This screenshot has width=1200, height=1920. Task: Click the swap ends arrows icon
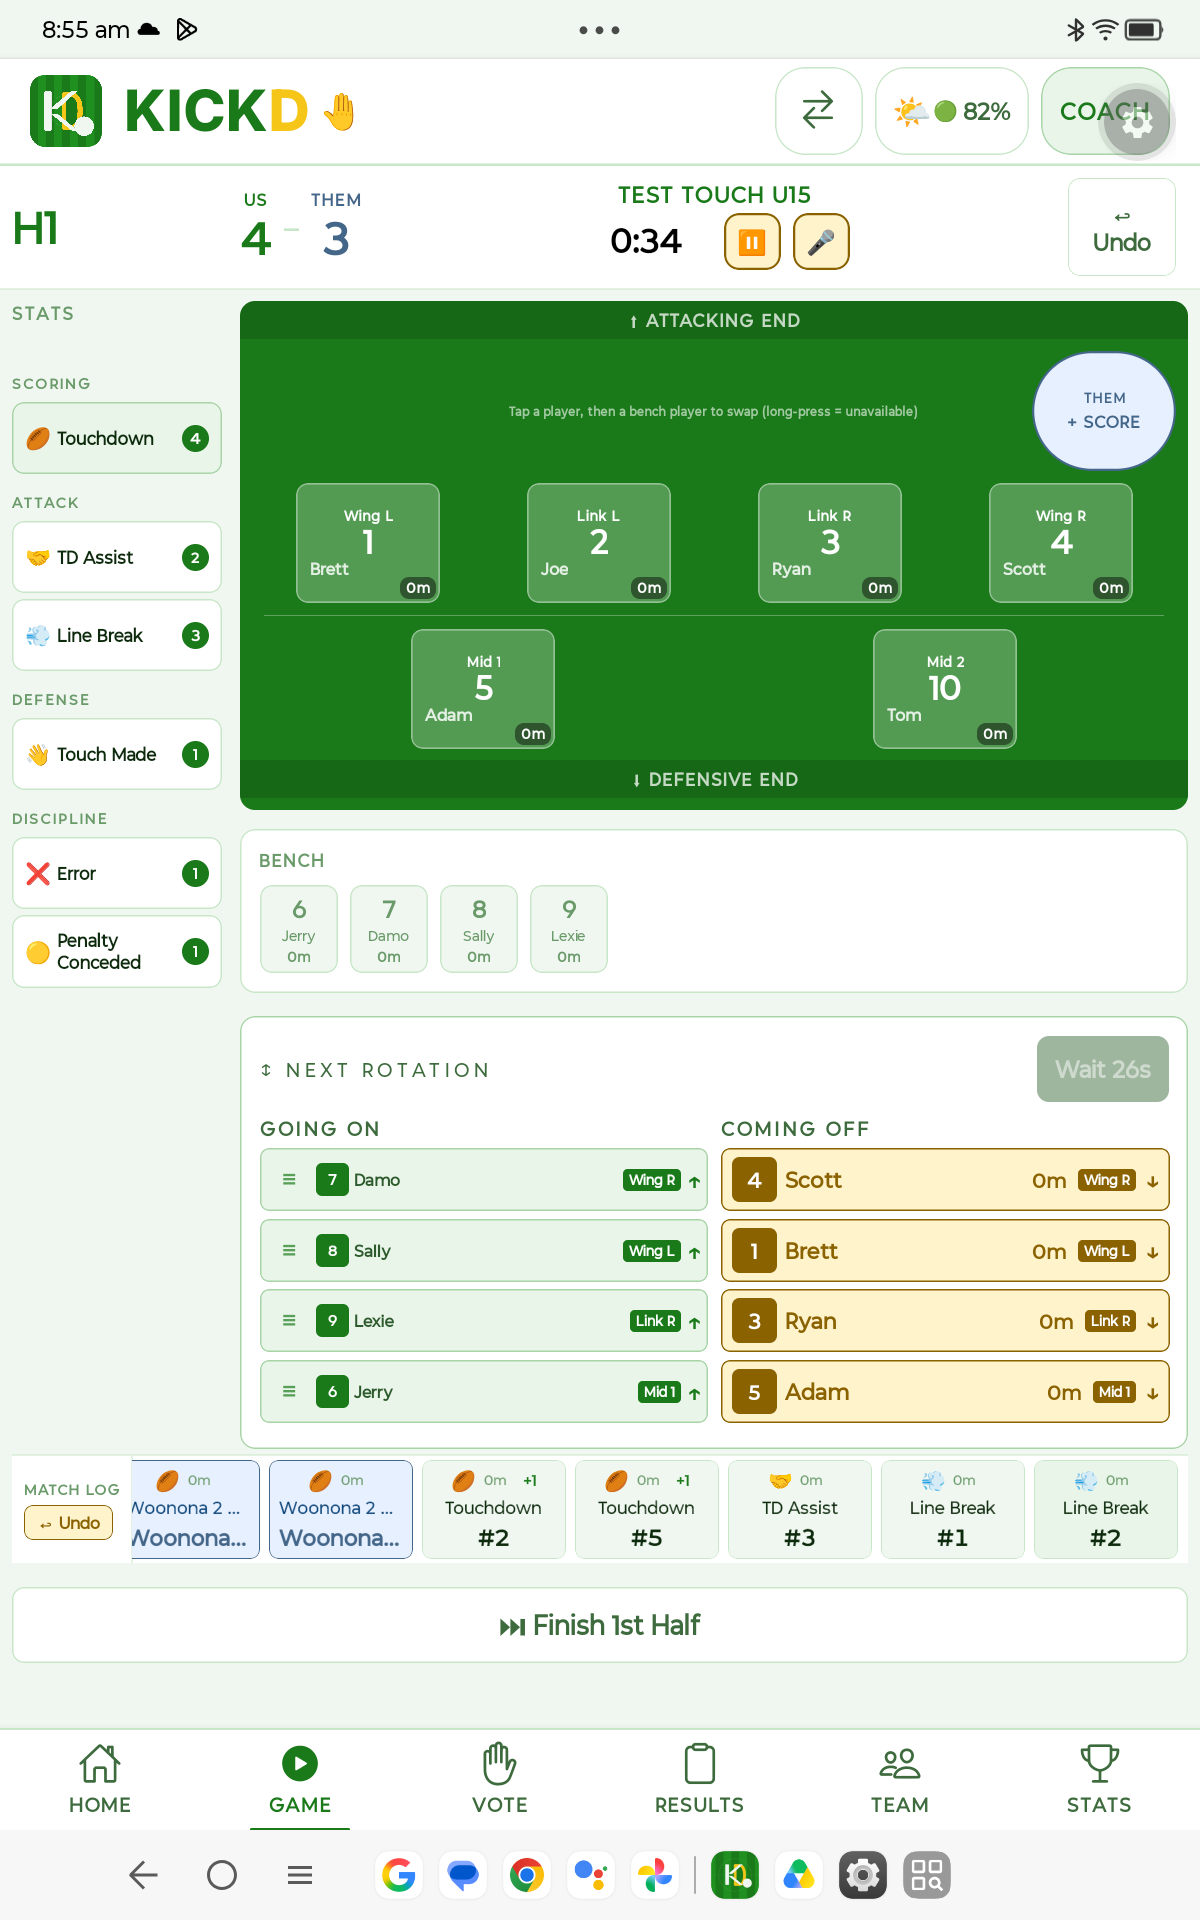click(818, 111)
